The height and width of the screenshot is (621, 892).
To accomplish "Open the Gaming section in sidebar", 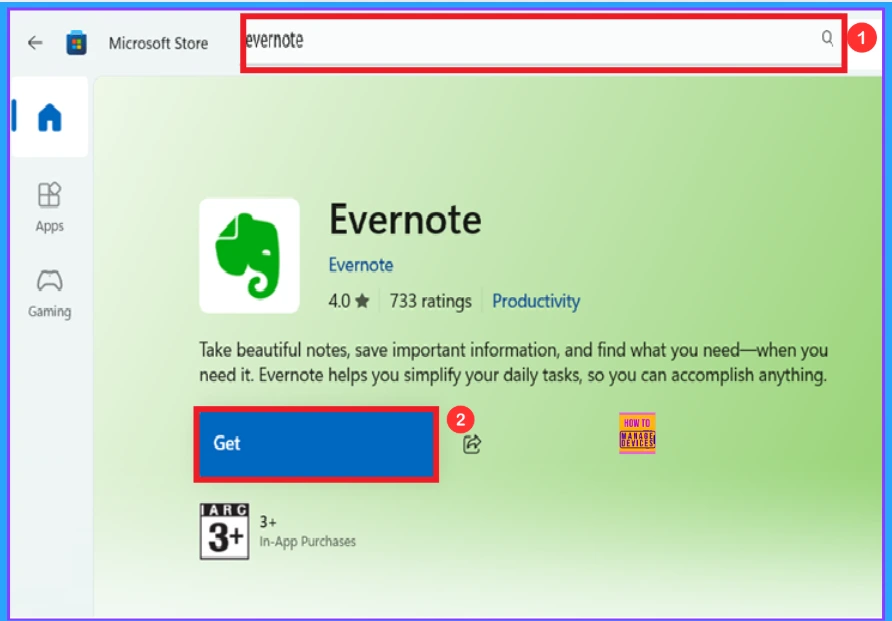I will pos(49,294).
